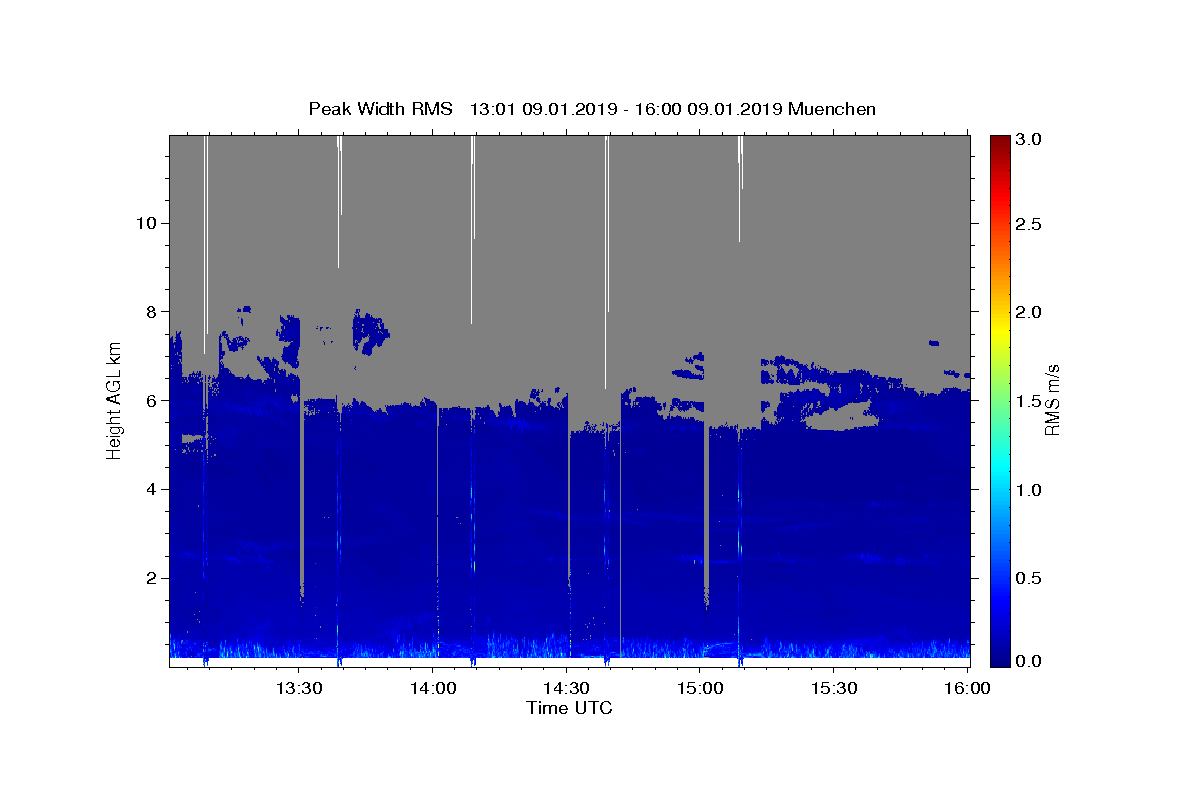Click the "Height AGL km" axis label
Viewport: 1200px width, 800px height.
(114, 400)
